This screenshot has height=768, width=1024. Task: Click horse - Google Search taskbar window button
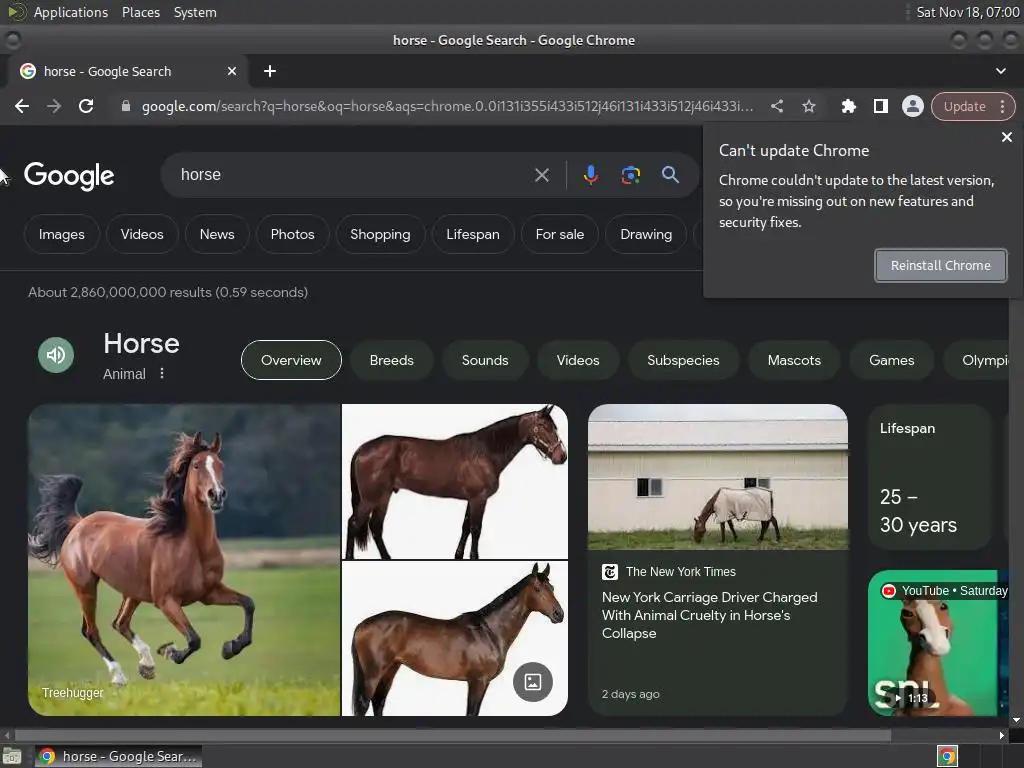(x=118, y=756)
